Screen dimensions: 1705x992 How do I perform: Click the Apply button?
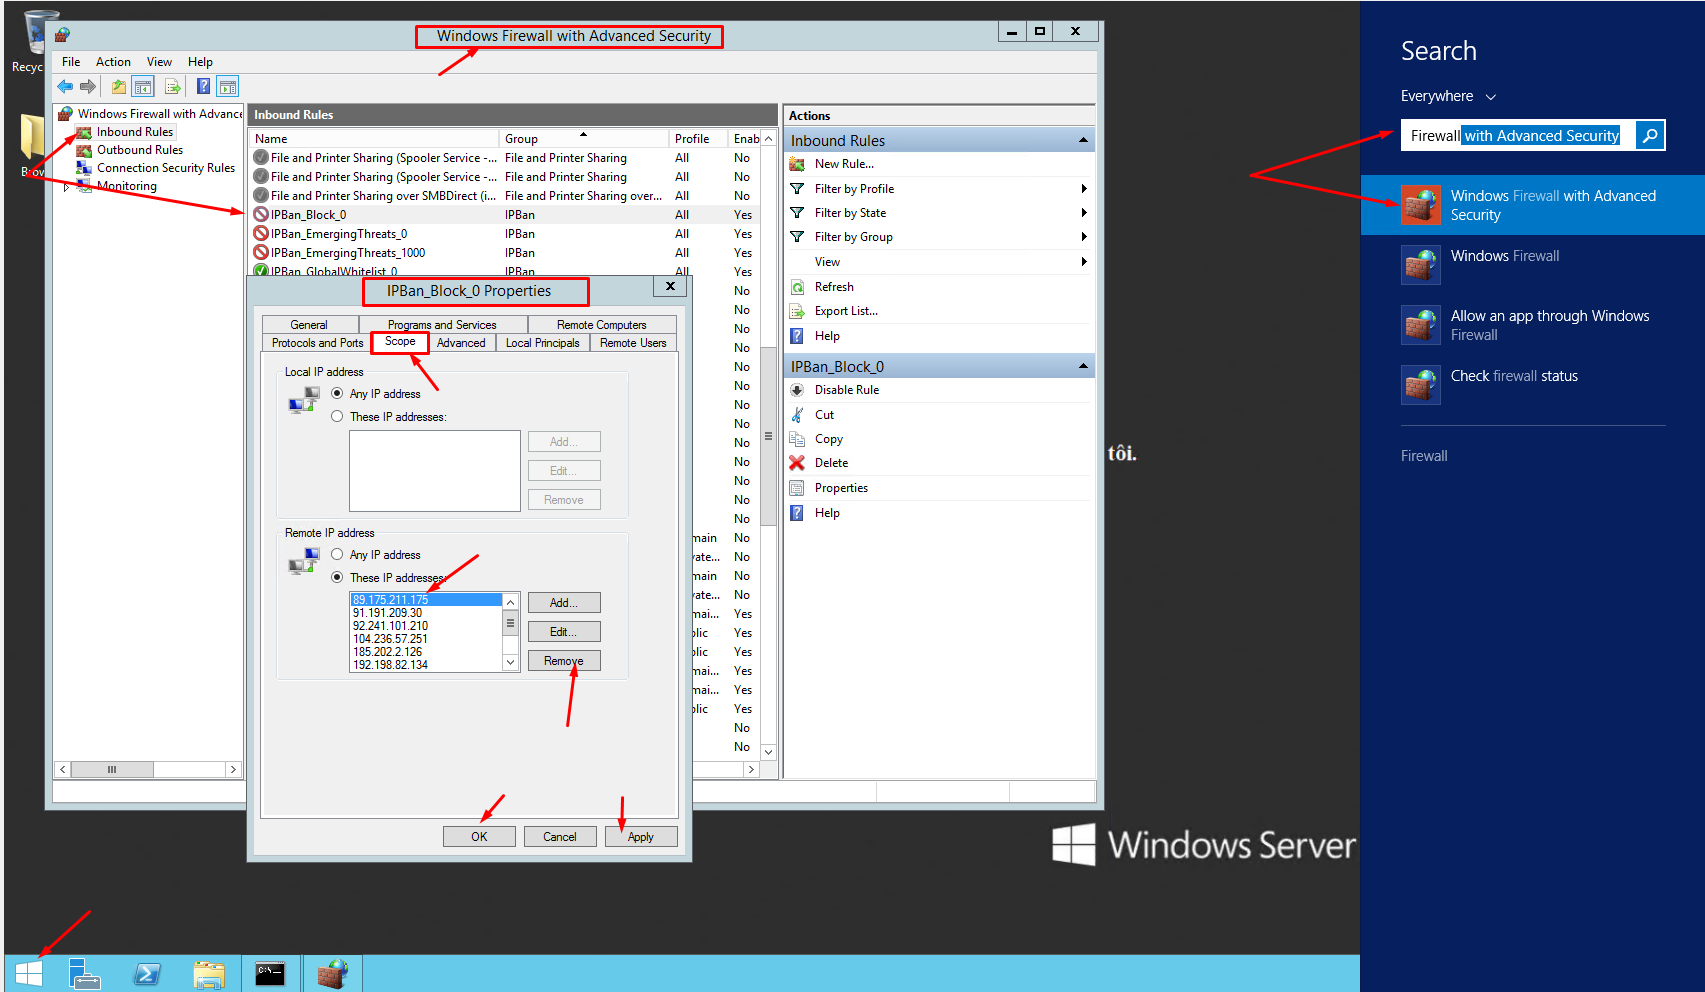[641, 837]
